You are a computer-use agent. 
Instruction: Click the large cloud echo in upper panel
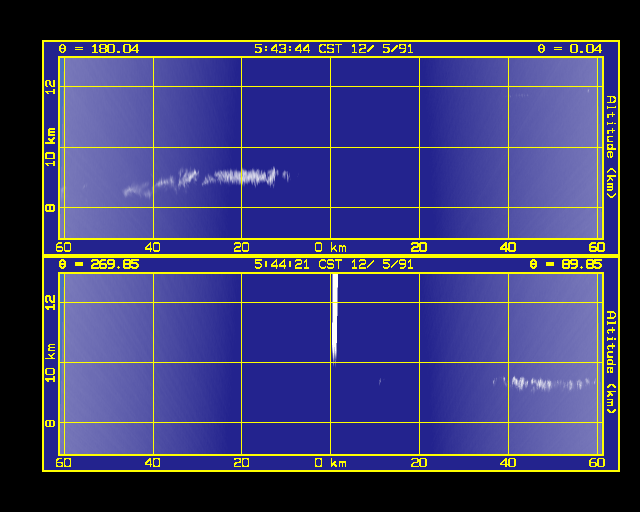pyautogui.click(x=207, y=182)
